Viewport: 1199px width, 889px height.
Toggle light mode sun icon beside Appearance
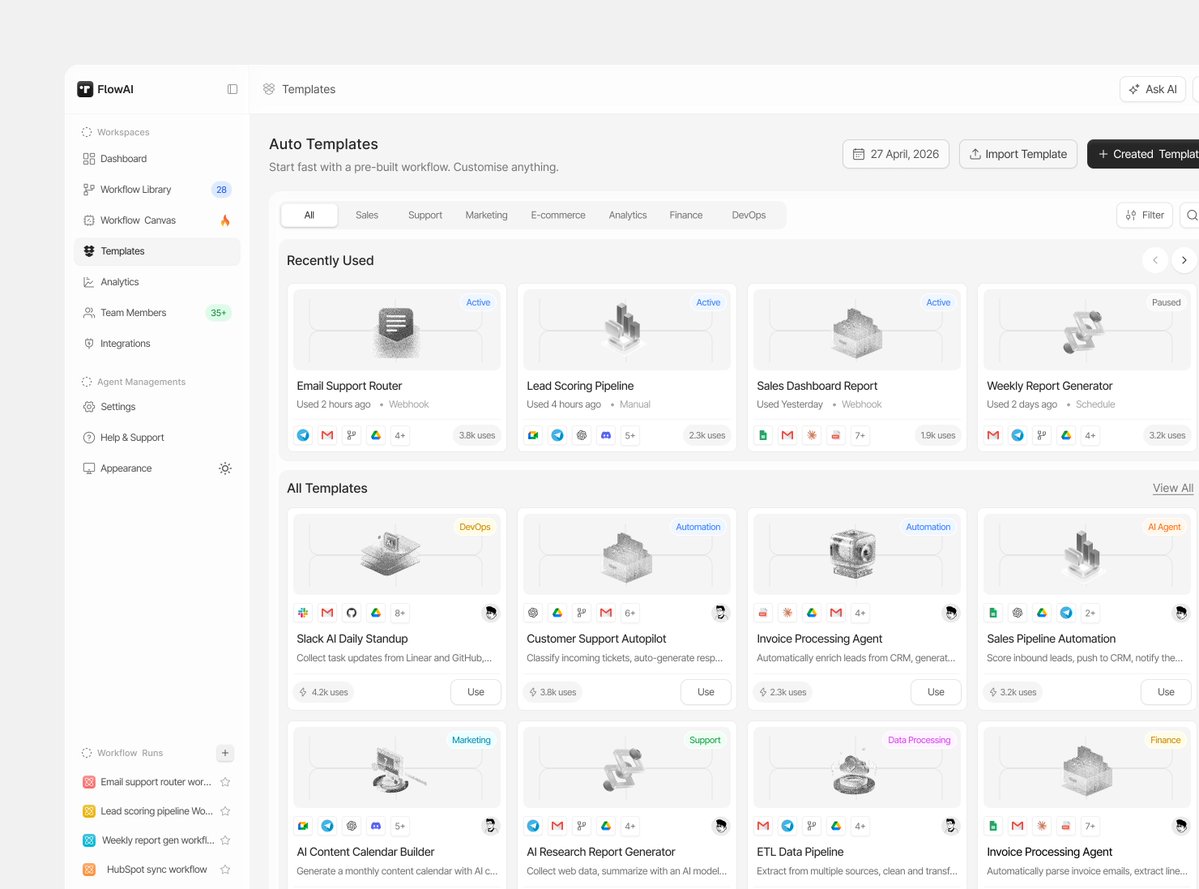[225, 469]
